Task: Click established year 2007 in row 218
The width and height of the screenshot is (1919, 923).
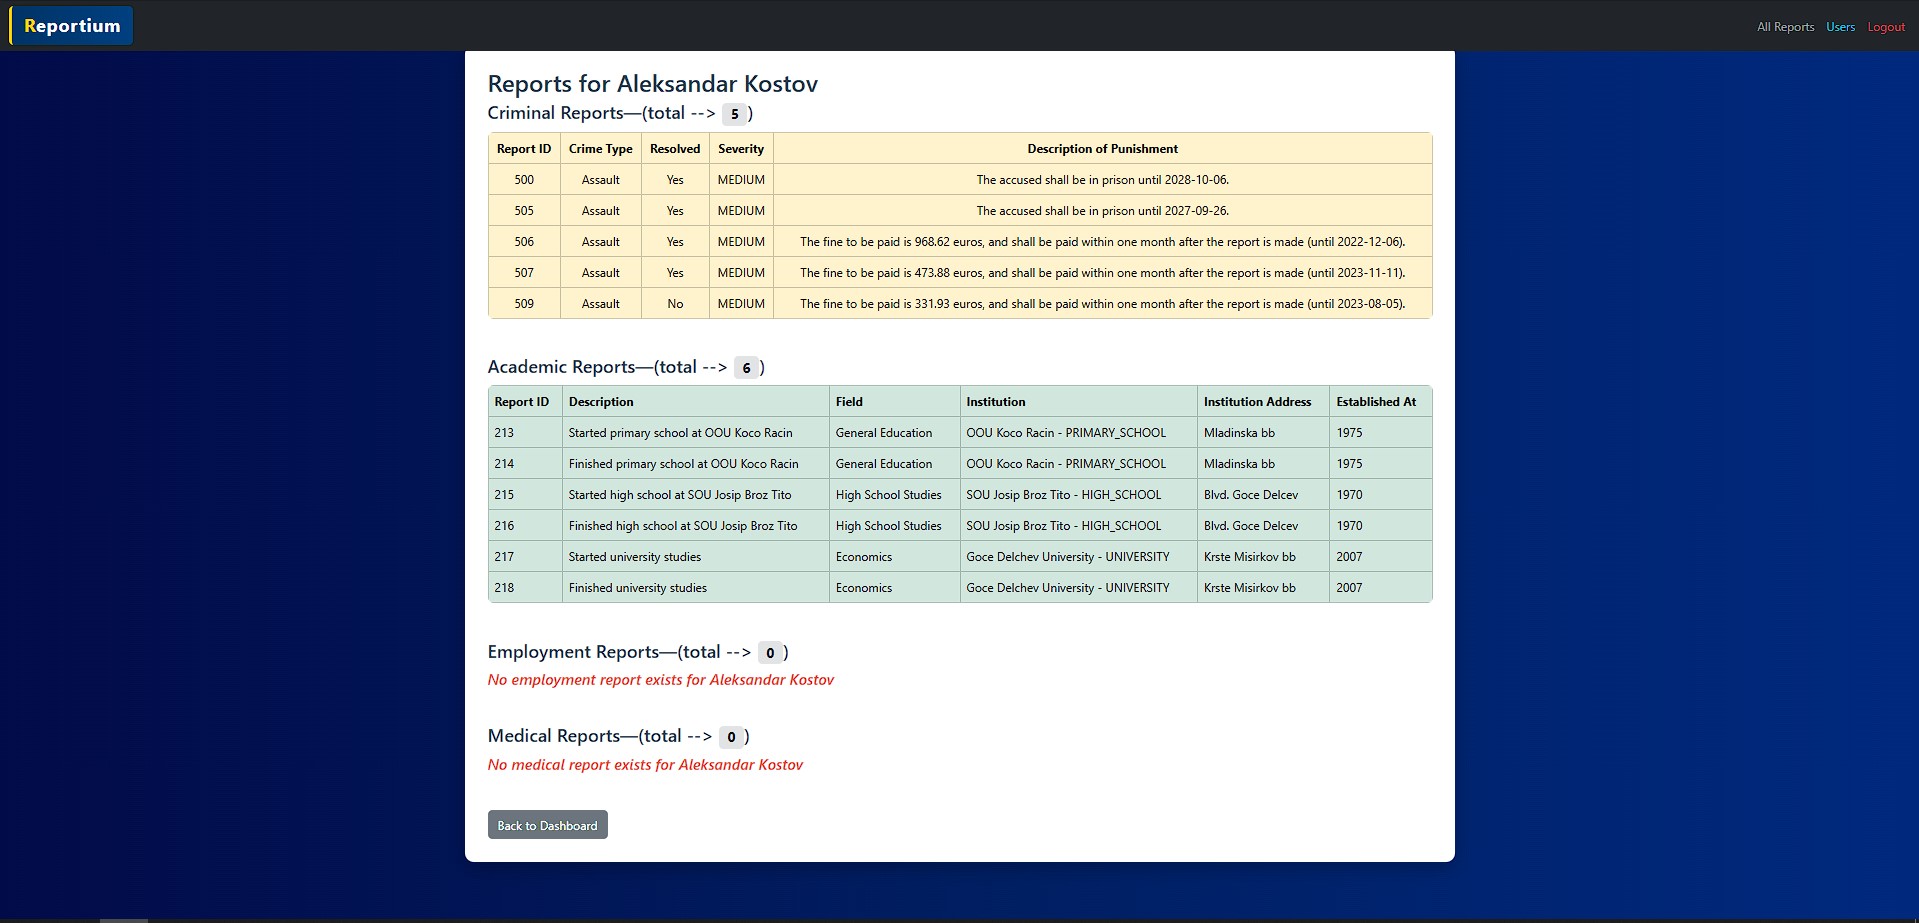Action: [1349, 588]
